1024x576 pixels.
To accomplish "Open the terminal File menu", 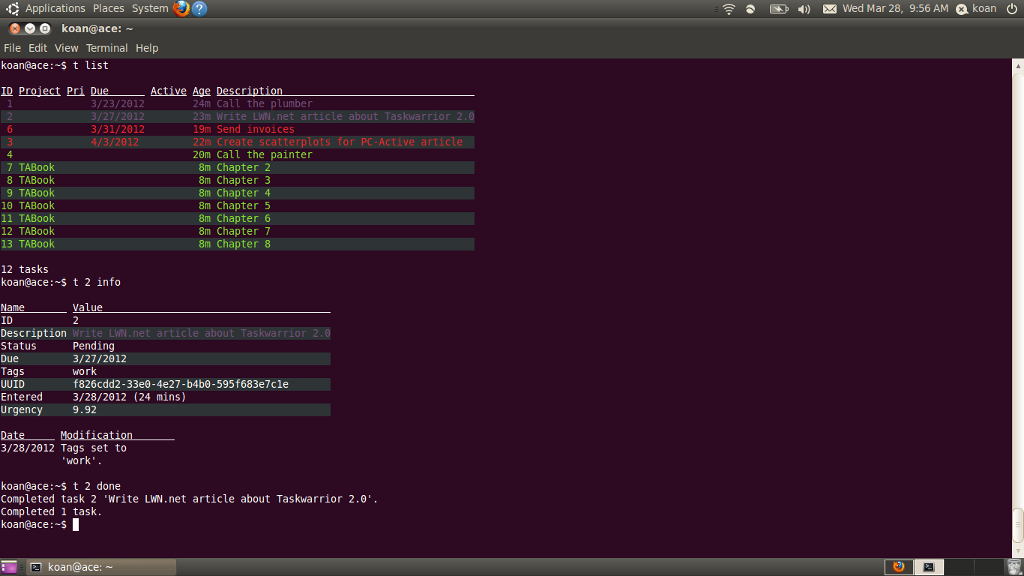I will tap(12, 48).
